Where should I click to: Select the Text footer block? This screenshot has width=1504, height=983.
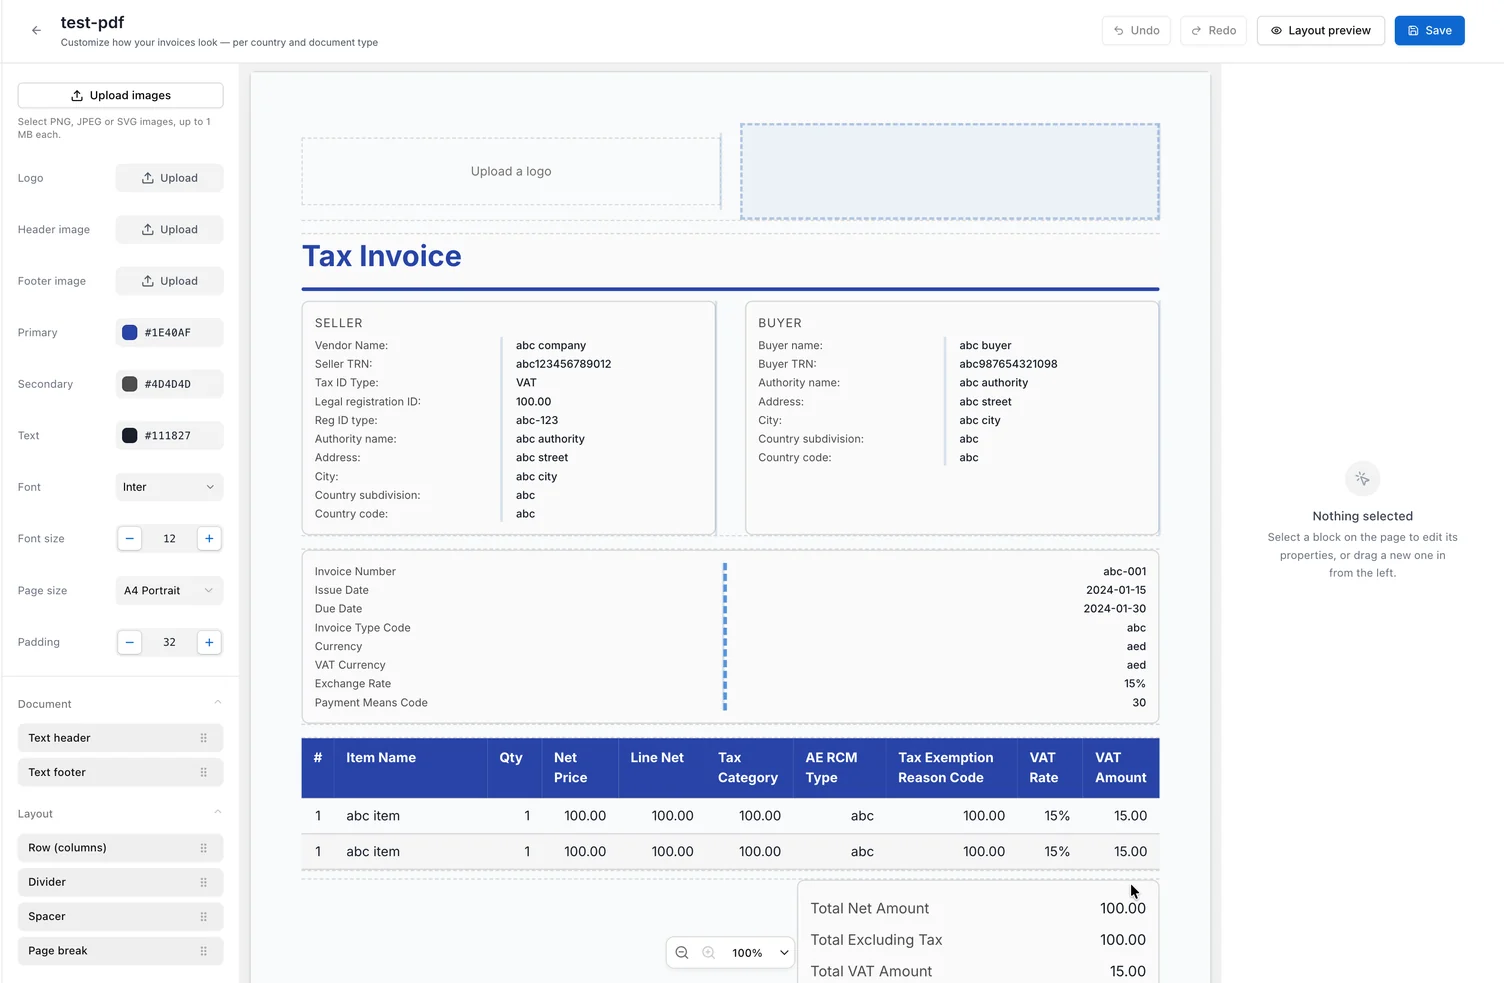(120, 772)
